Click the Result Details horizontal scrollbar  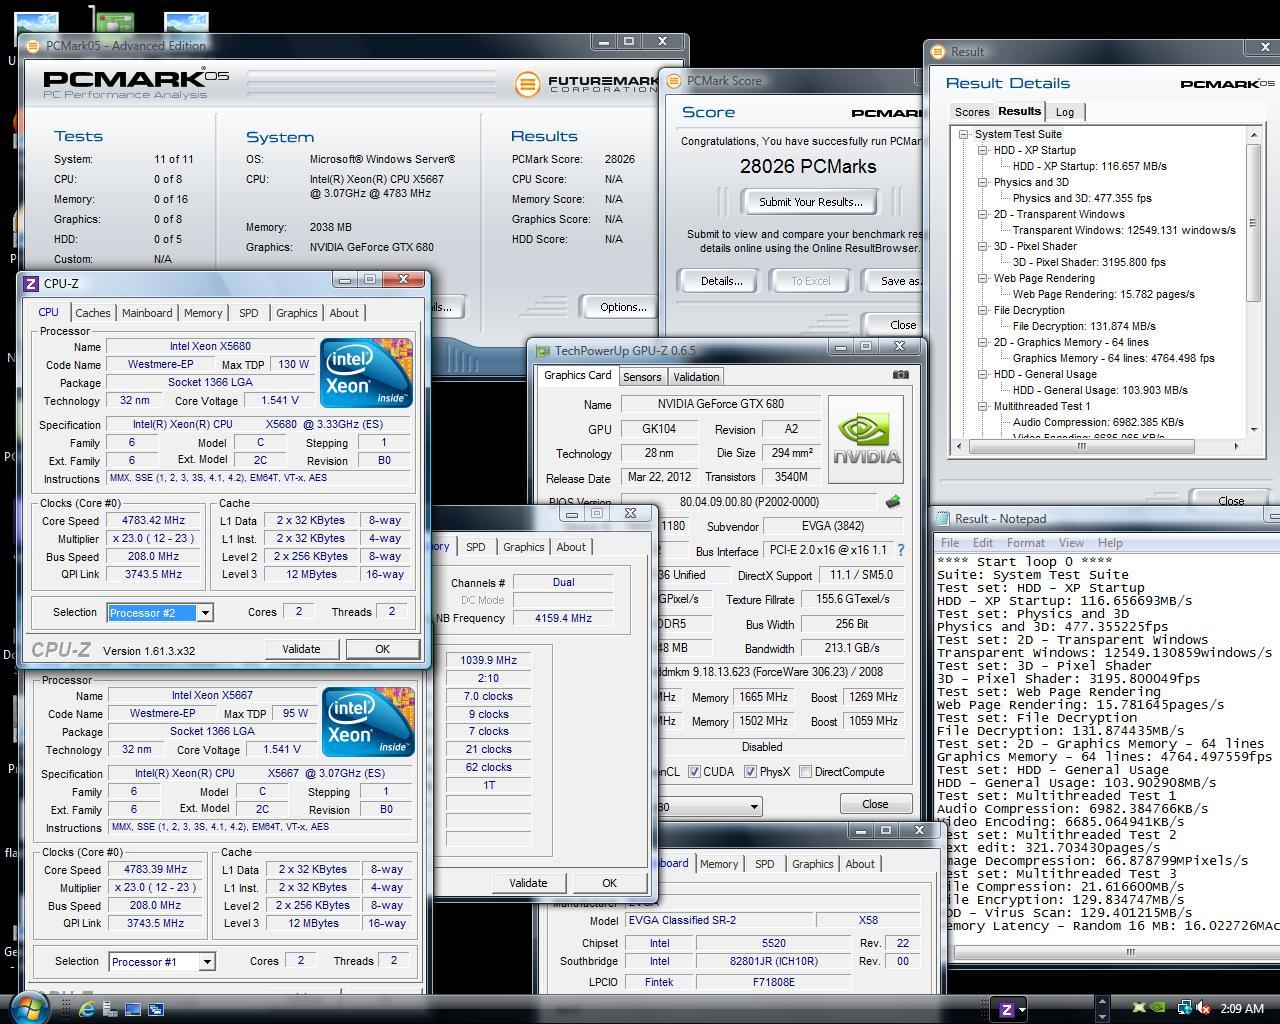point(1096,446)
